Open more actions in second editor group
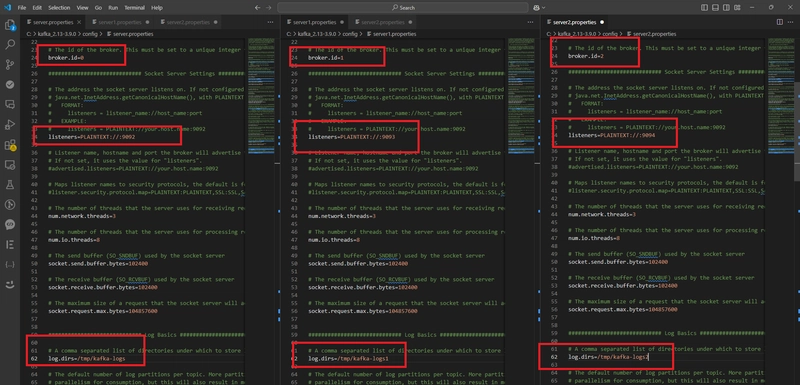 [x=530, y=22]
